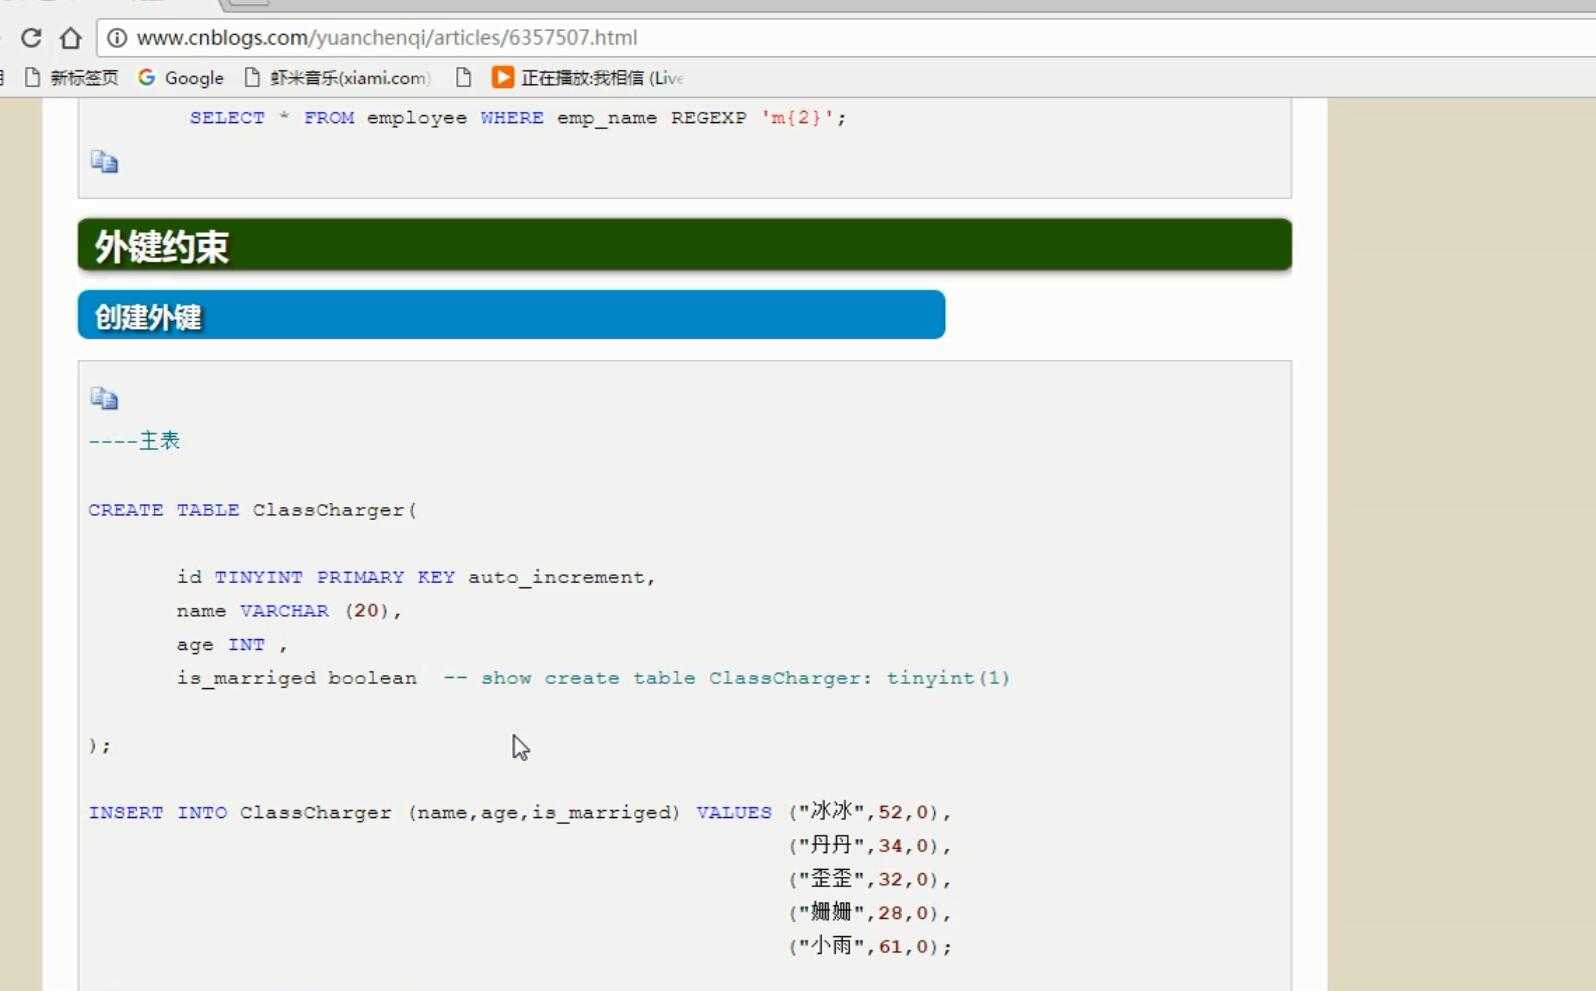Screen dimensions: 1596x991
Task: View site information icon in address bar
Action: click(x=117, y=38)
